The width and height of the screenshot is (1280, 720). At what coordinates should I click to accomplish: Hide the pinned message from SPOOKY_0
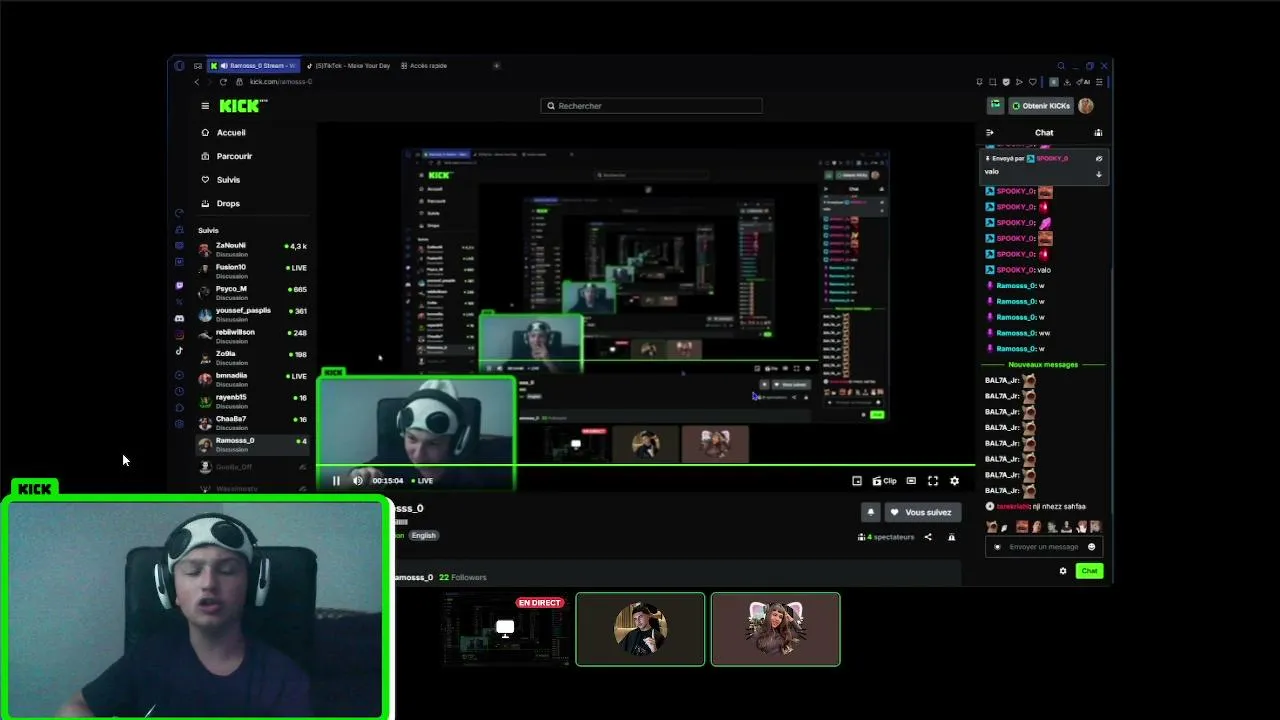1099,158
